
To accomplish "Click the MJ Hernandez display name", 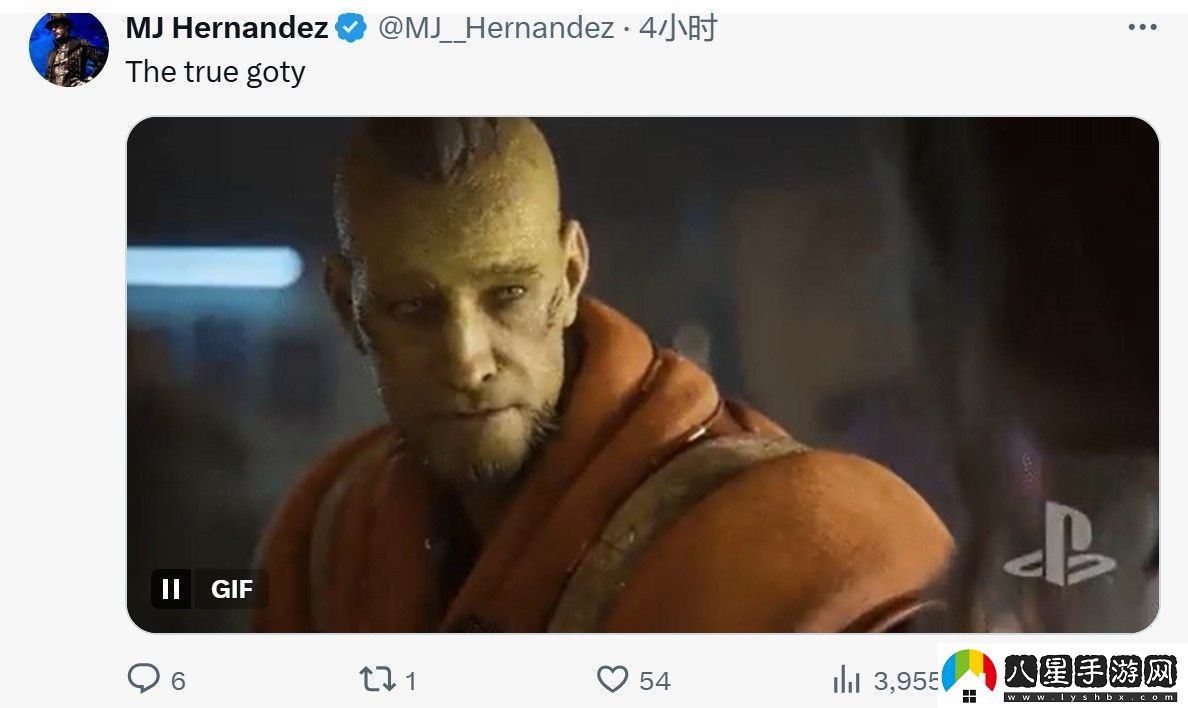I will point(227,29).
